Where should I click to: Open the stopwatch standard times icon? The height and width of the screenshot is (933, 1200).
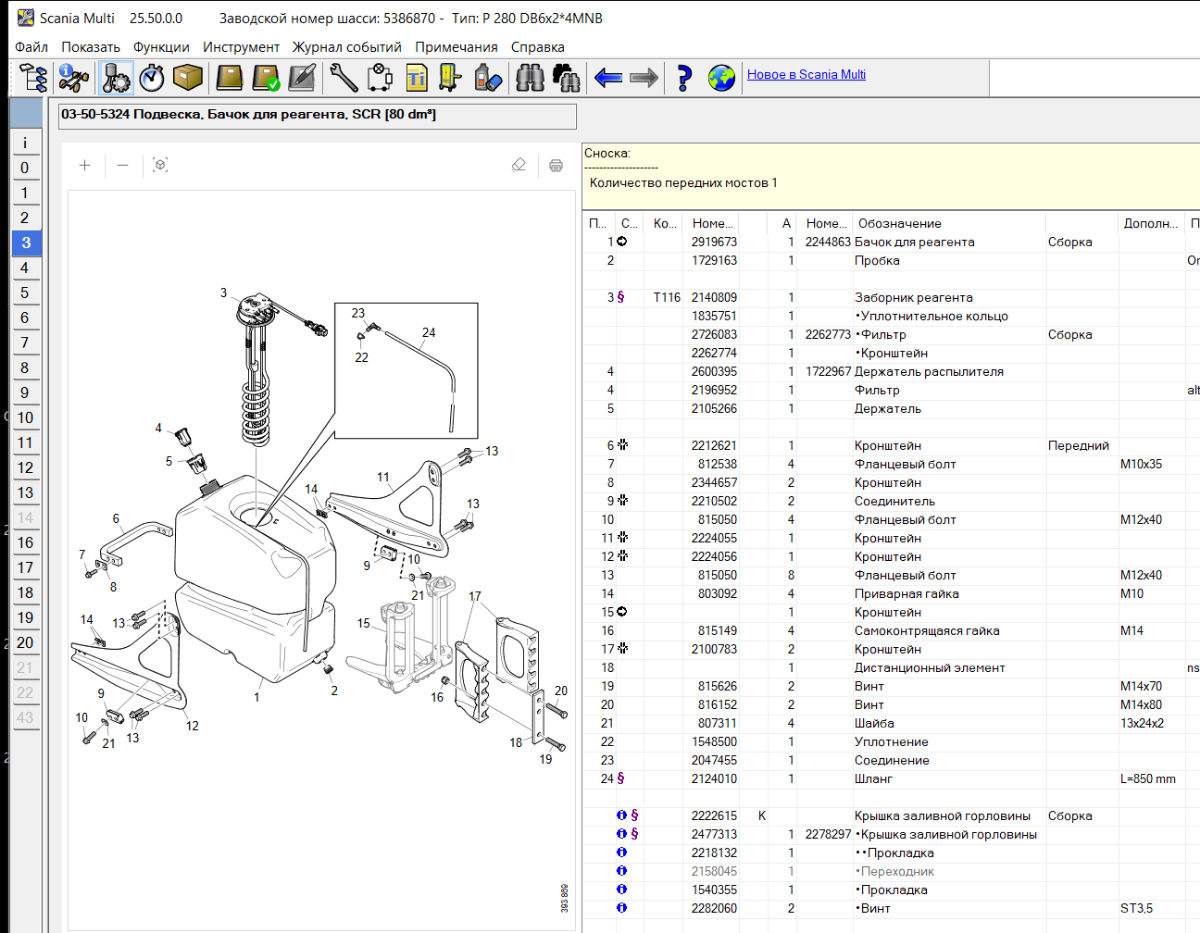coord(151,77)
